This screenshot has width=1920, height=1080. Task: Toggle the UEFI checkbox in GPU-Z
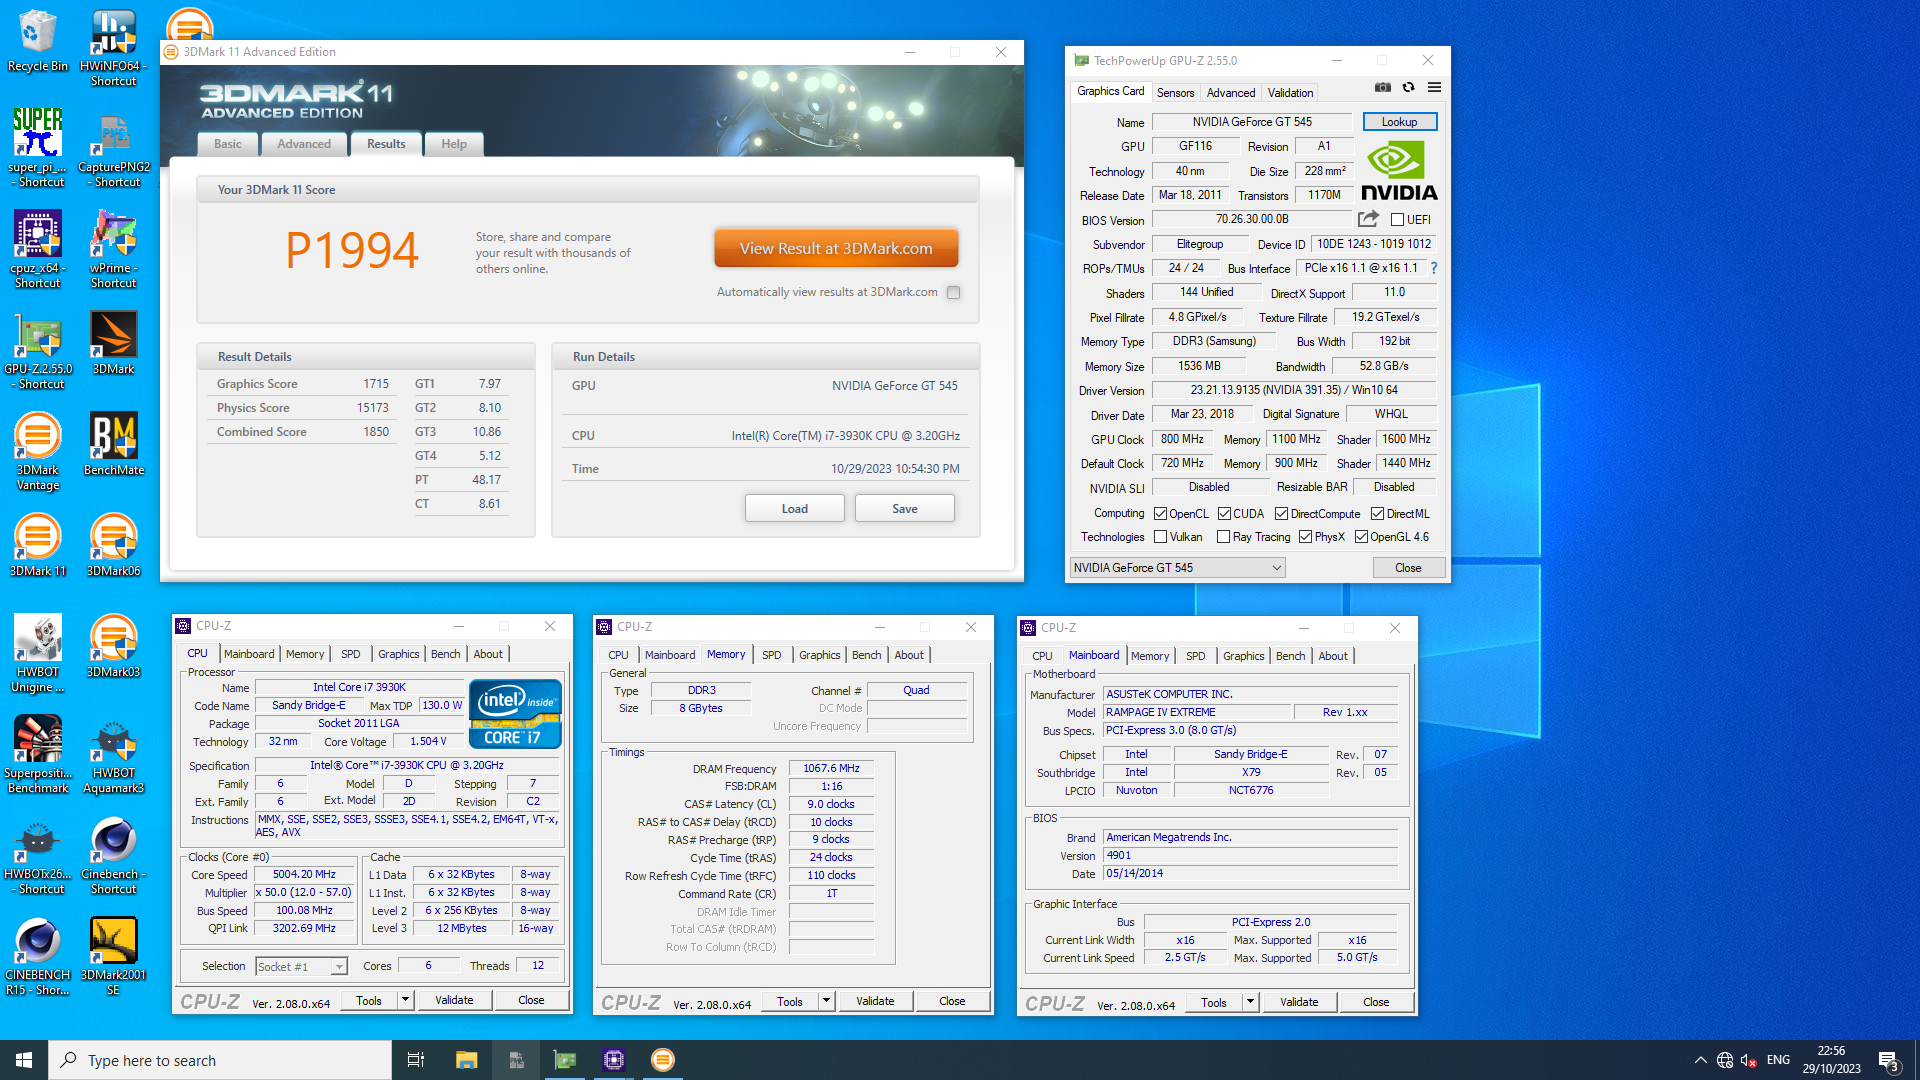pyautogui.click(x=1397, y=220)
